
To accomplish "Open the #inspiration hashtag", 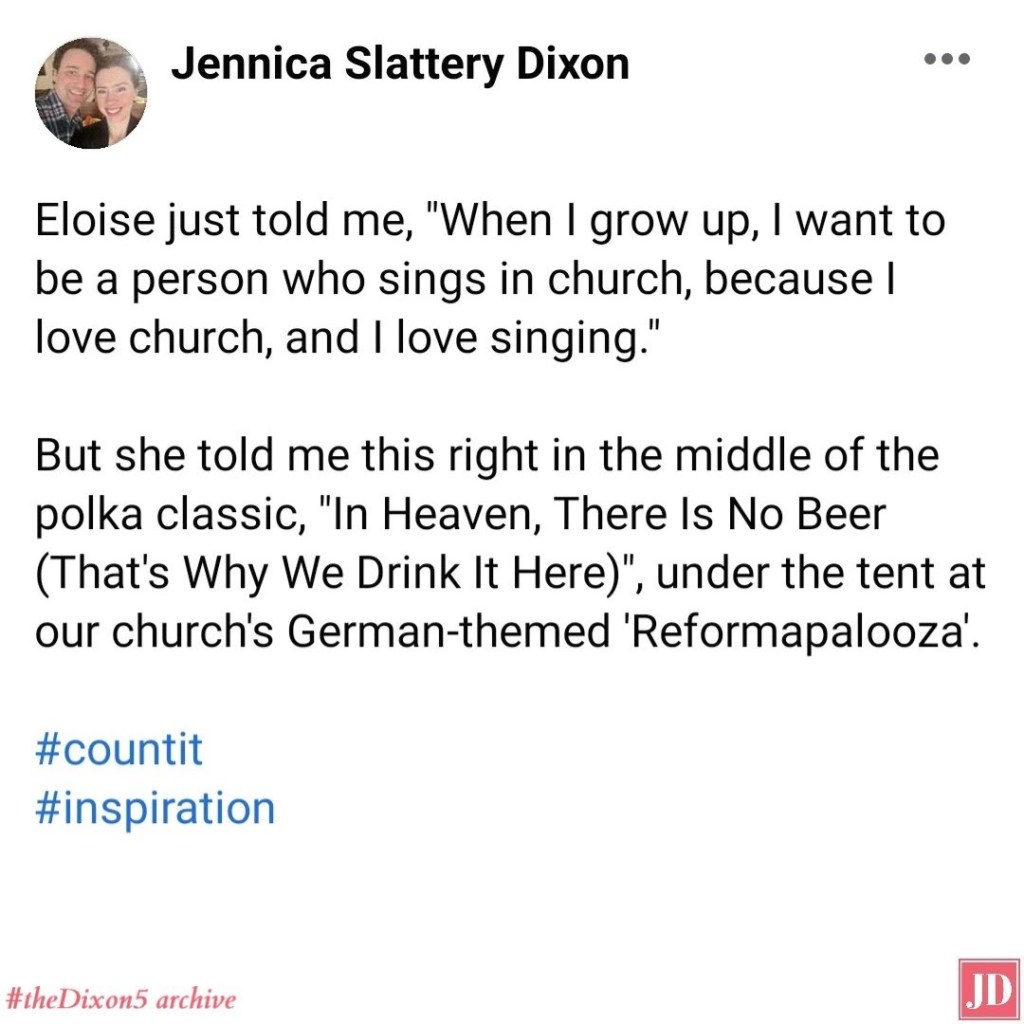I will click(155, 808).
